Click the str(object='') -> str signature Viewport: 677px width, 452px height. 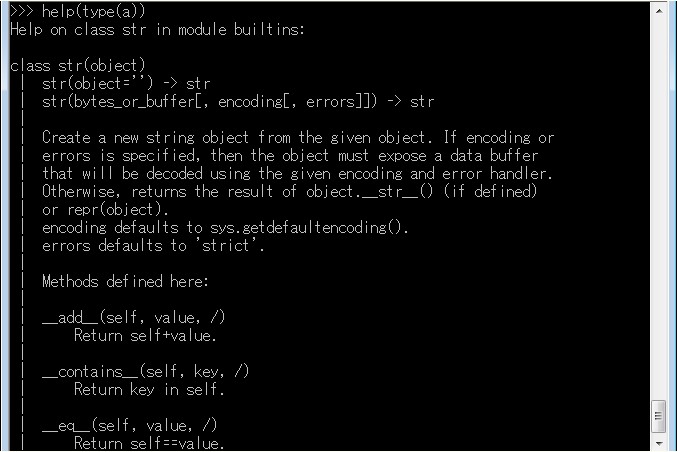point(126,83)
